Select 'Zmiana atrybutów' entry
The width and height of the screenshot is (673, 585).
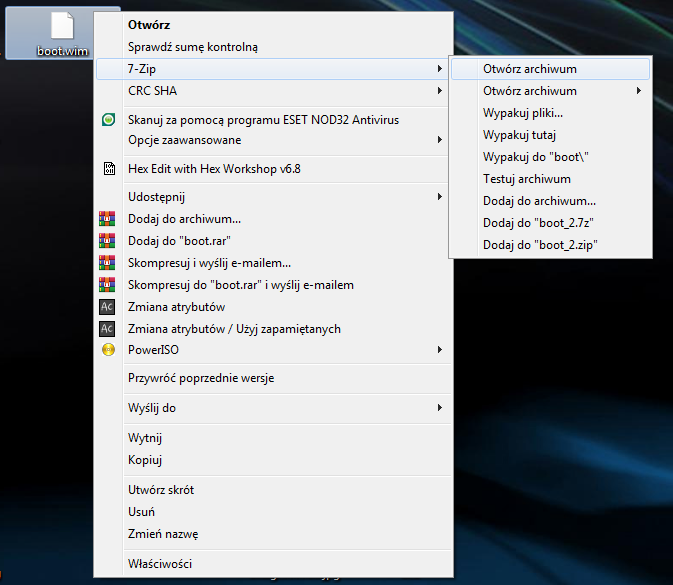click(x=274, y=307)
